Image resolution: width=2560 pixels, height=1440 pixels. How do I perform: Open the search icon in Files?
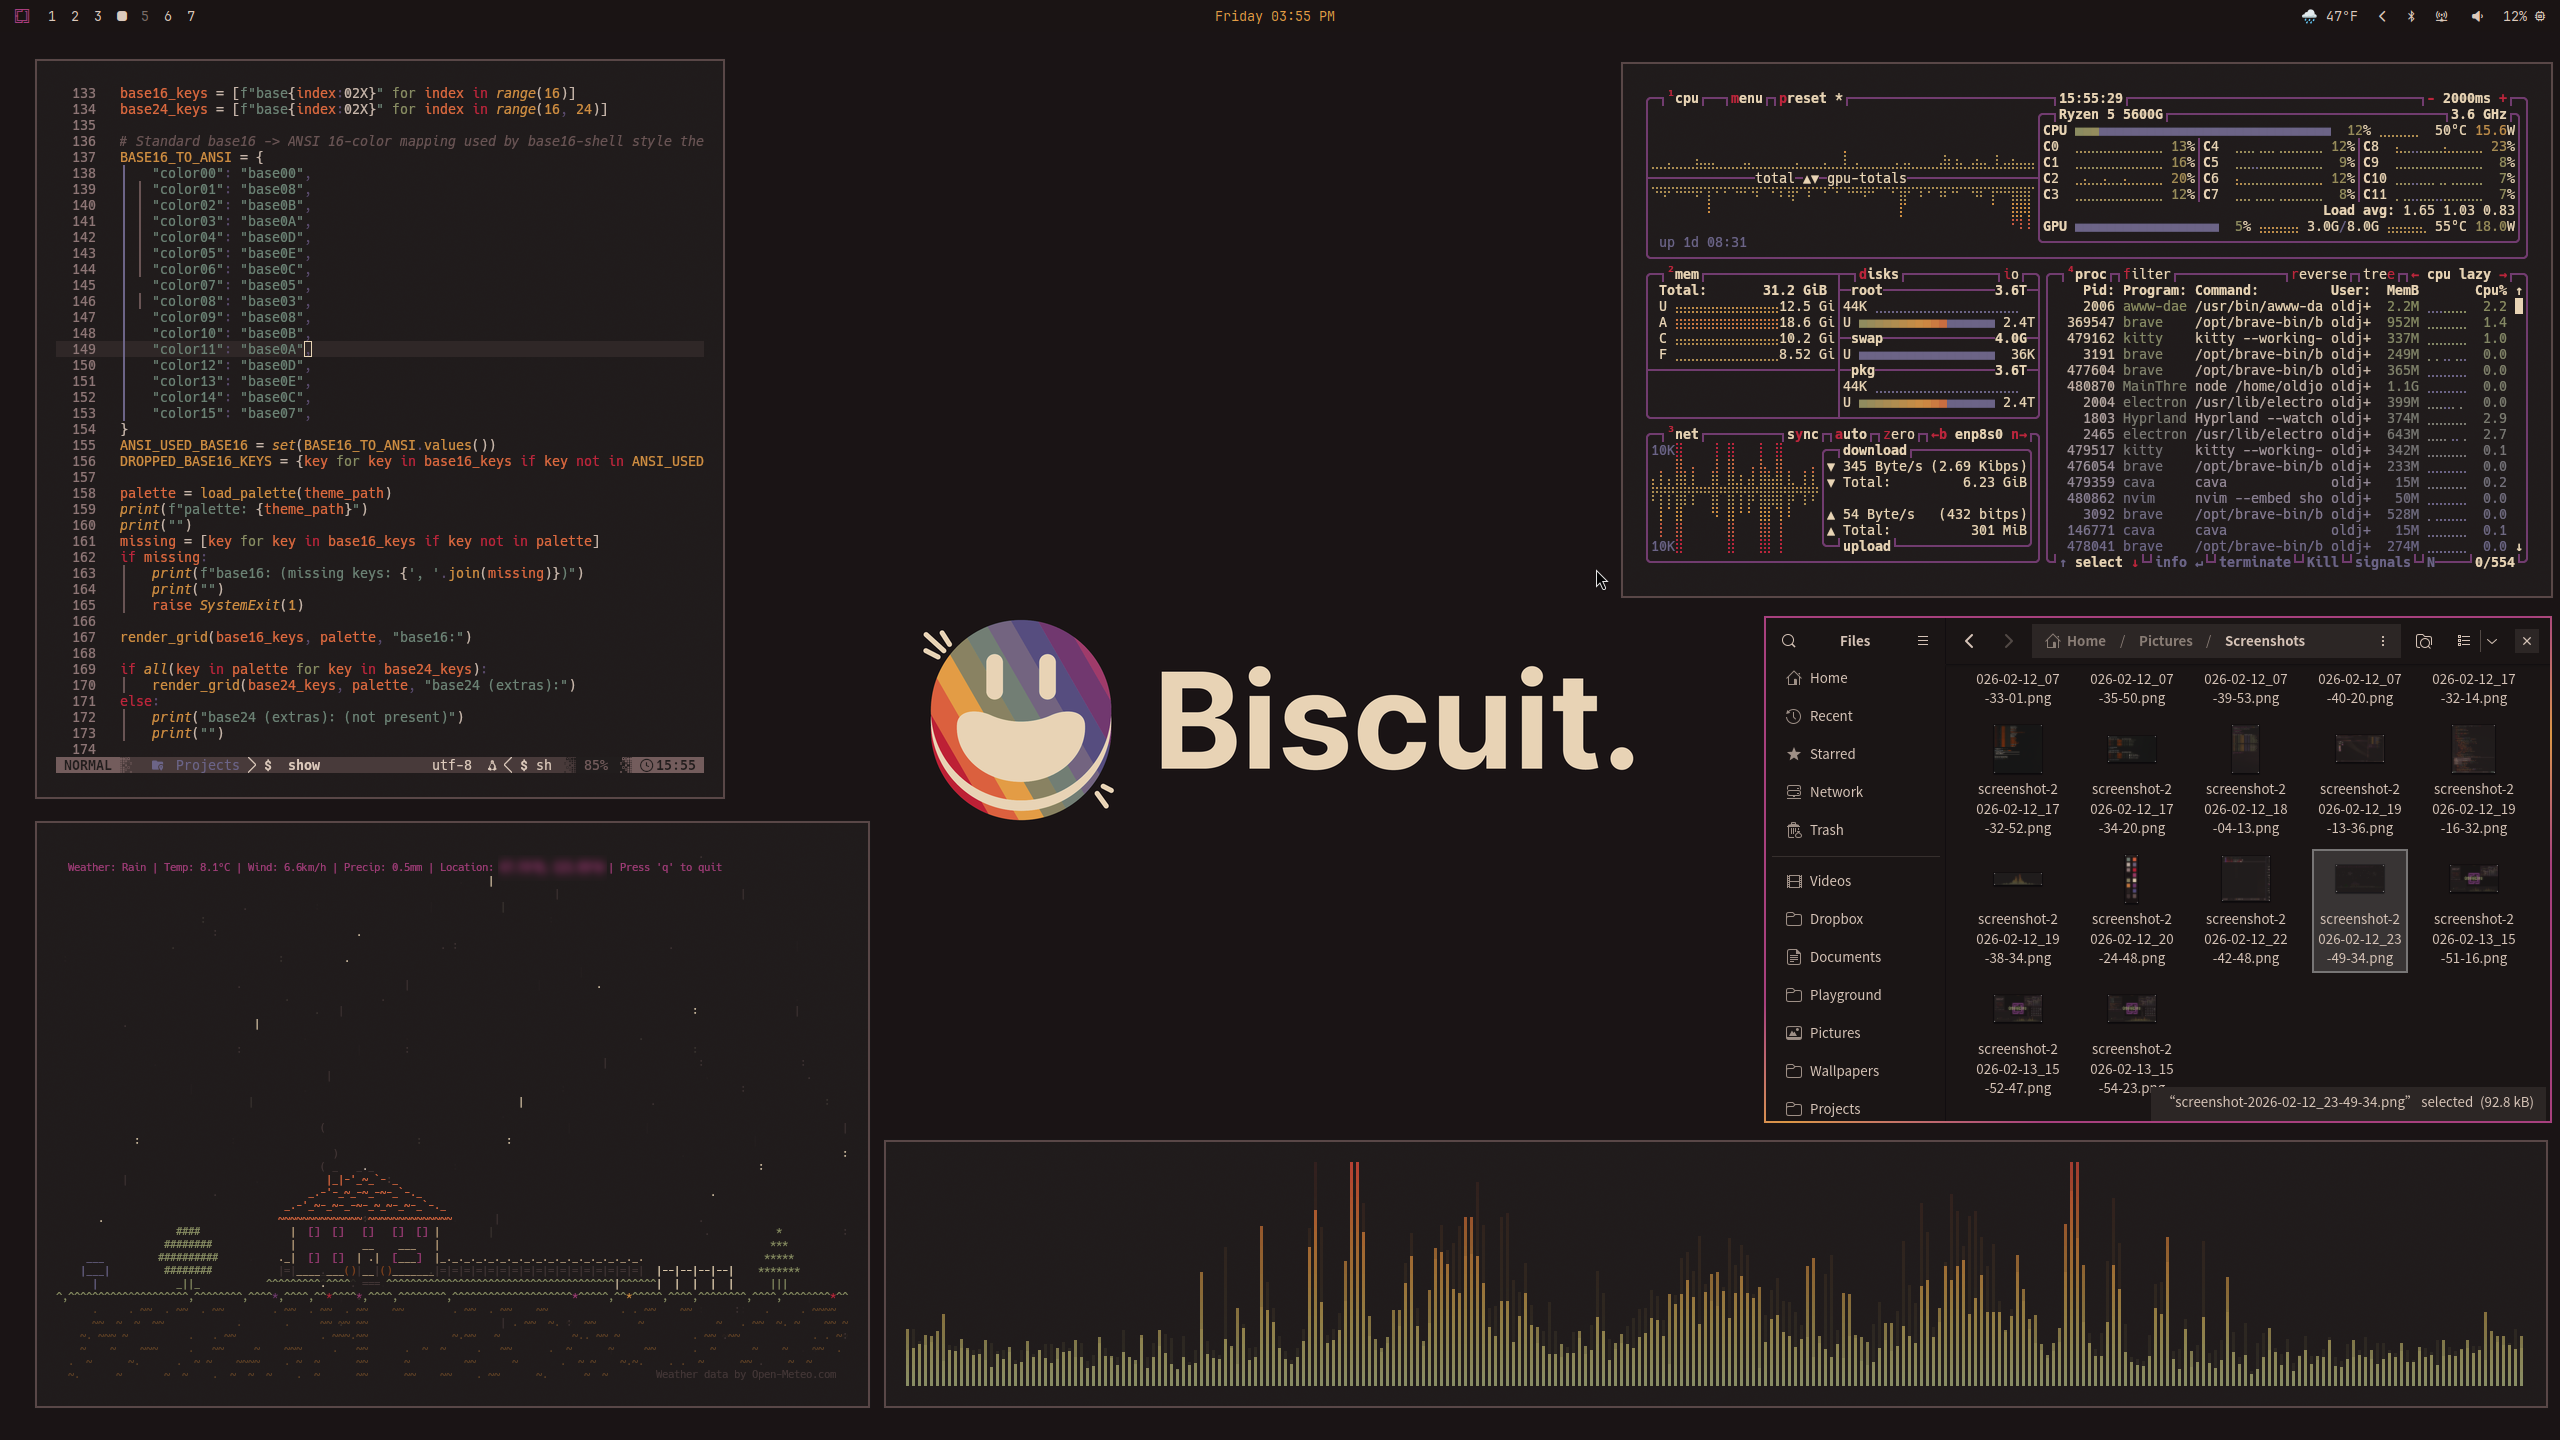1789,640
